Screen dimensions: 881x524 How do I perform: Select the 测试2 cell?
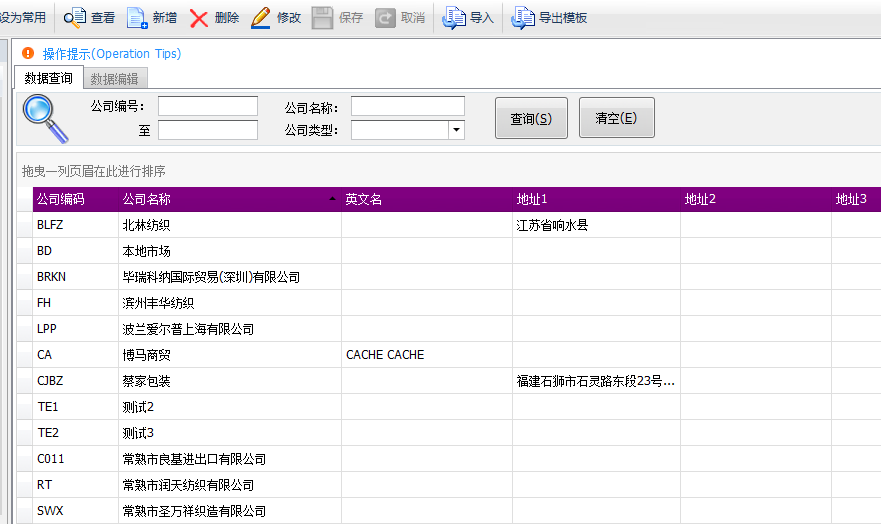pyautogui.click(x=230, y=407)
